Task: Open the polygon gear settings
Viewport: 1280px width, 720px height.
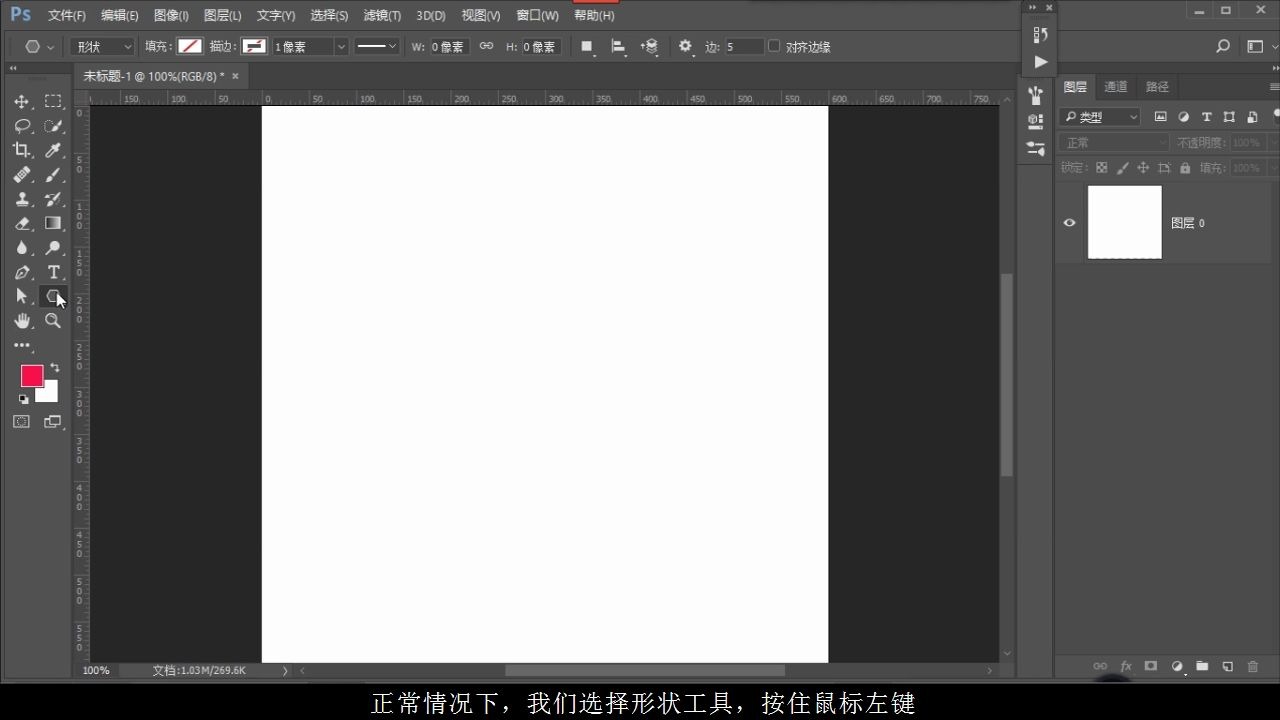Action: pyautogui.click(x=685, y=46)
